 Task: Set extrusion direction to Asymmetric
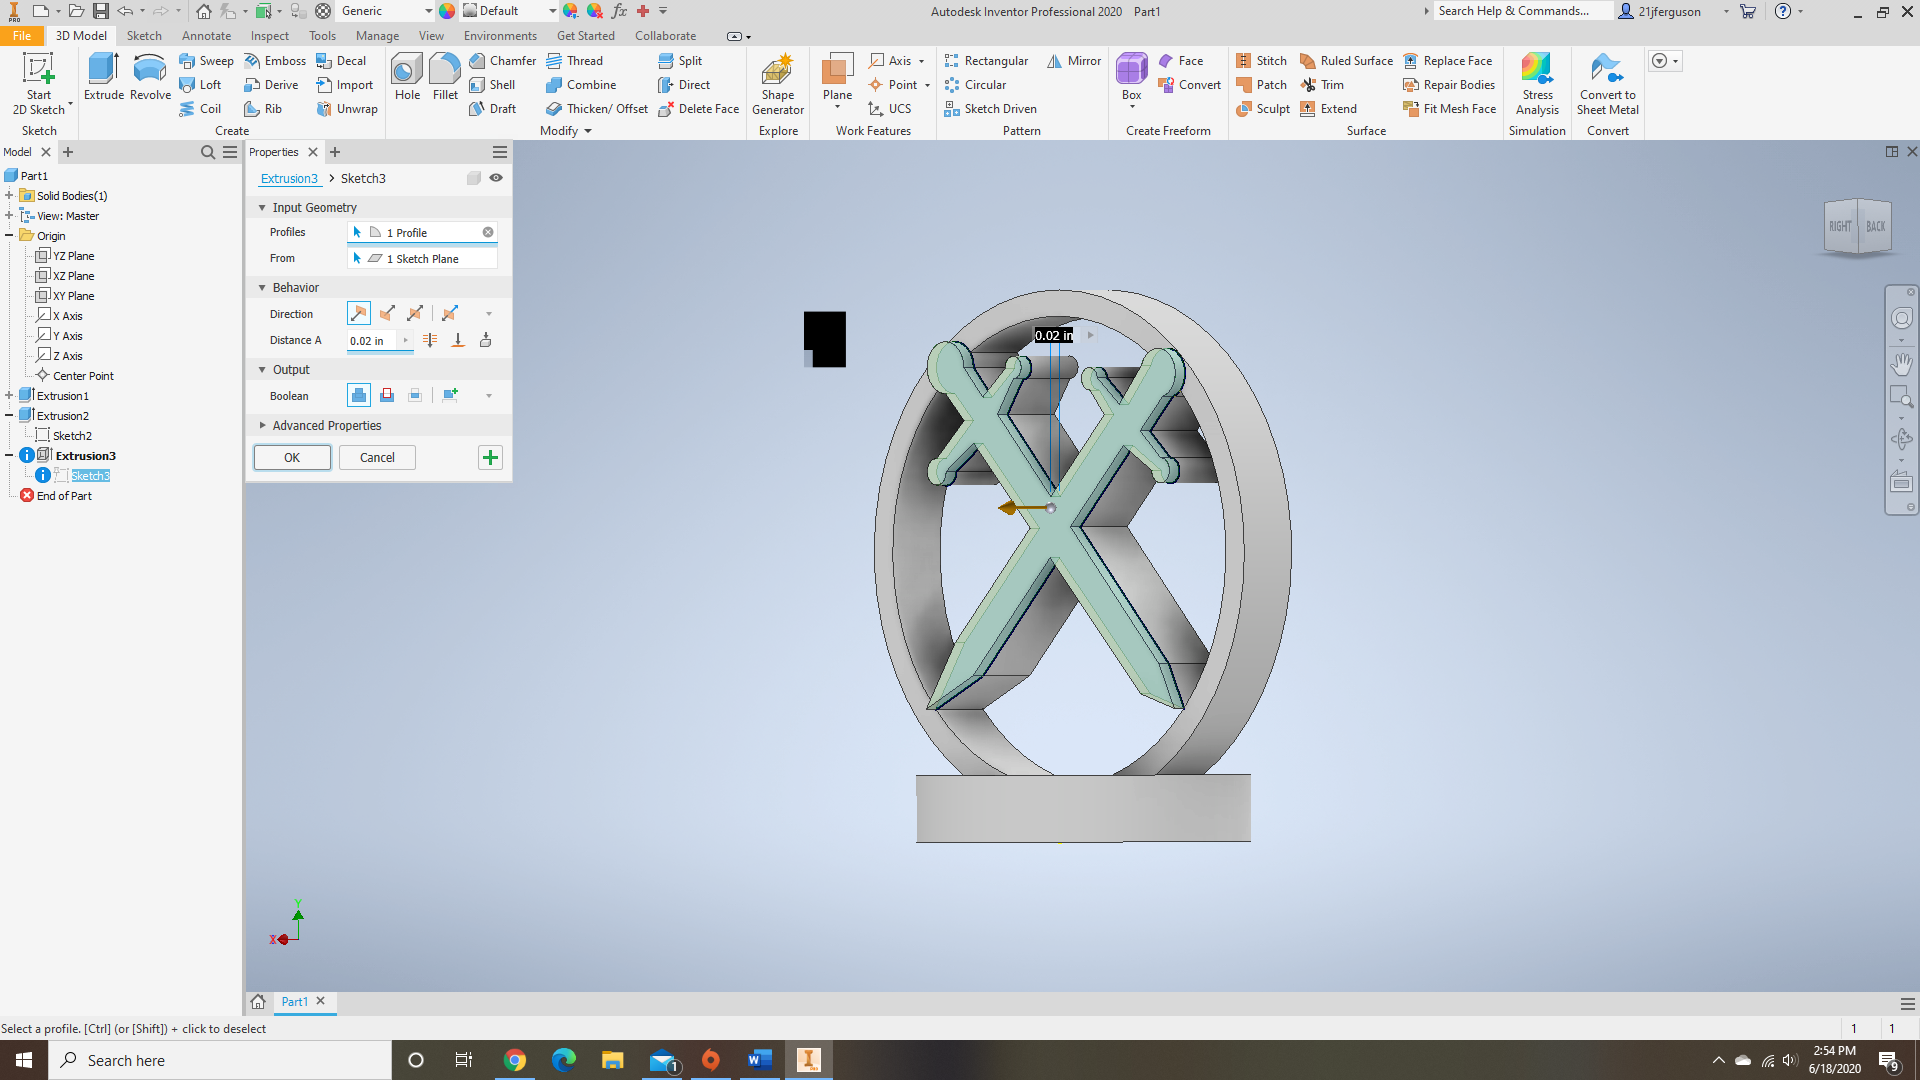(450, 314)
